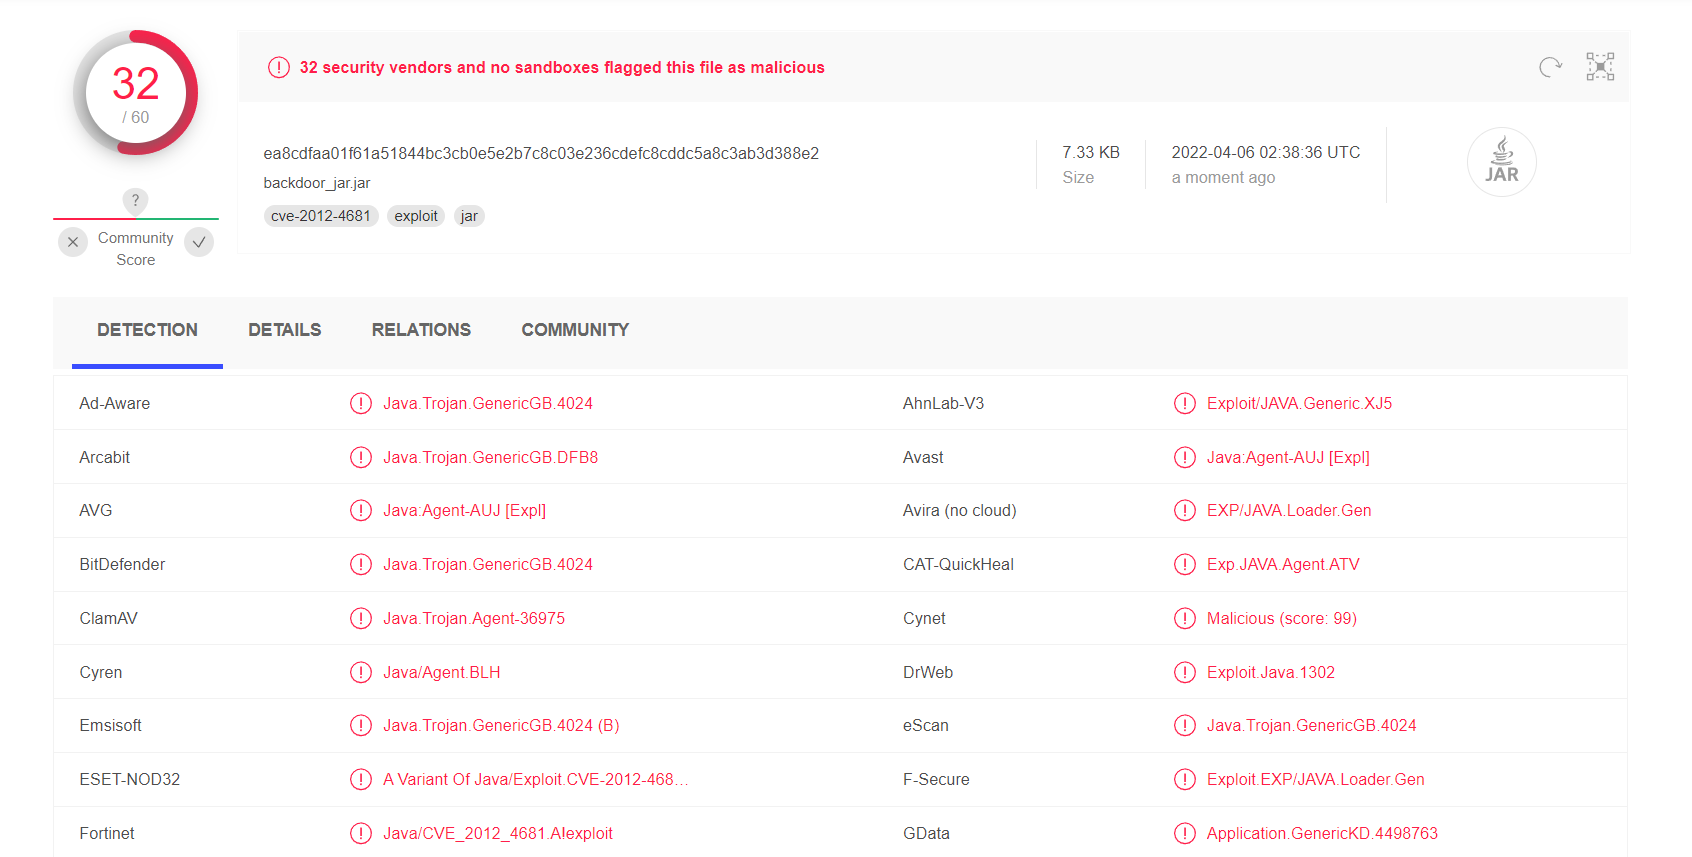Click the ClamAV vendor name
This screenshot has height=857, width=1692.
tap(109, 618)
